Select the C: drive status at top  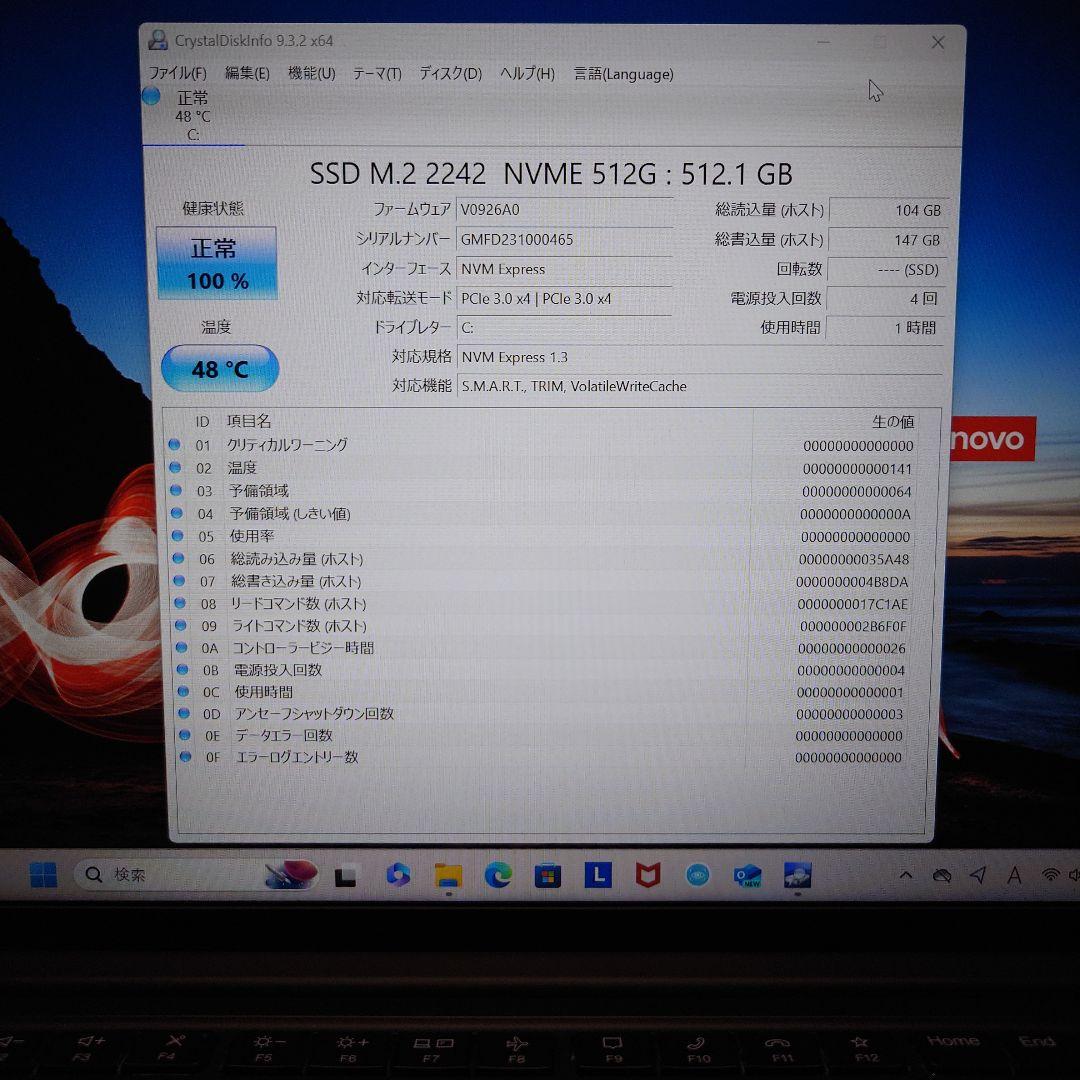(x=192, y=115)
